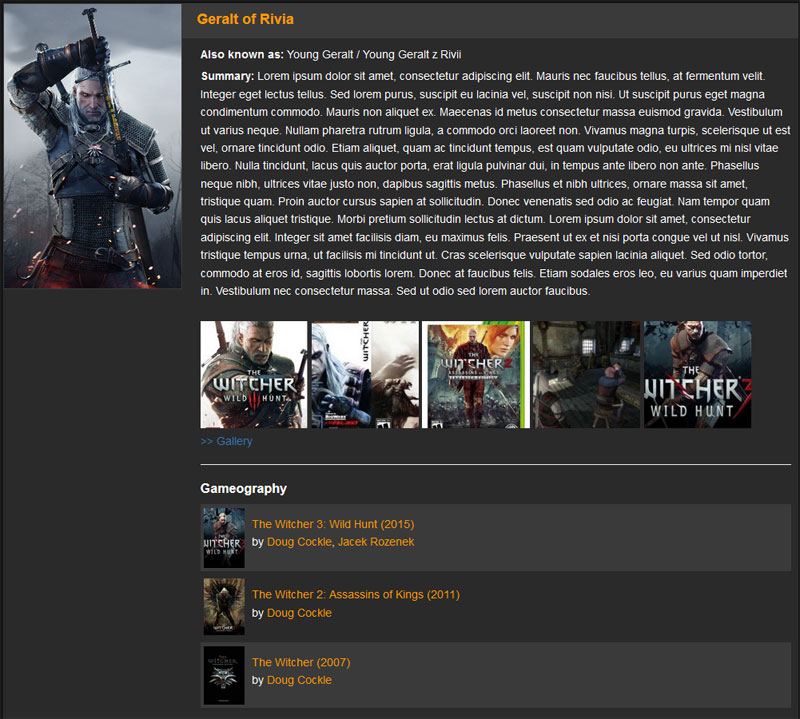Open second gallery image with white-haired Geralt
The height and width of the screenshot is (719, 800).
[365, 375]
